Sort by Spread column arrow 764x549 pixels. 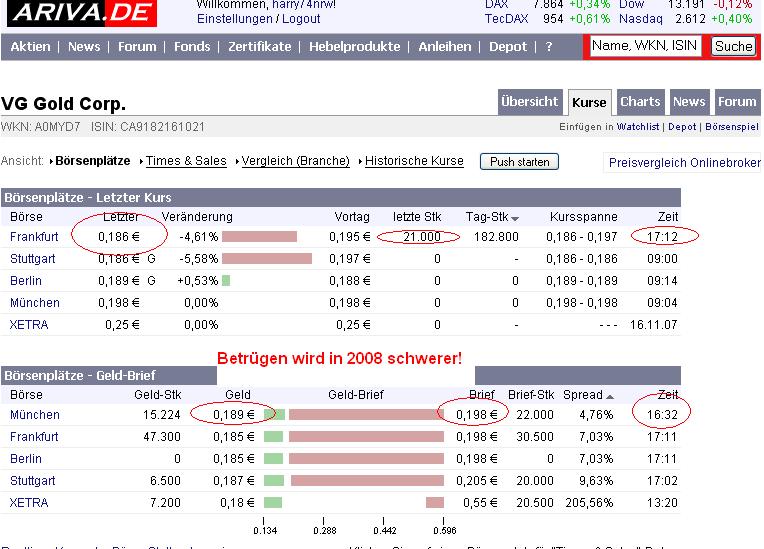[610, 397]
